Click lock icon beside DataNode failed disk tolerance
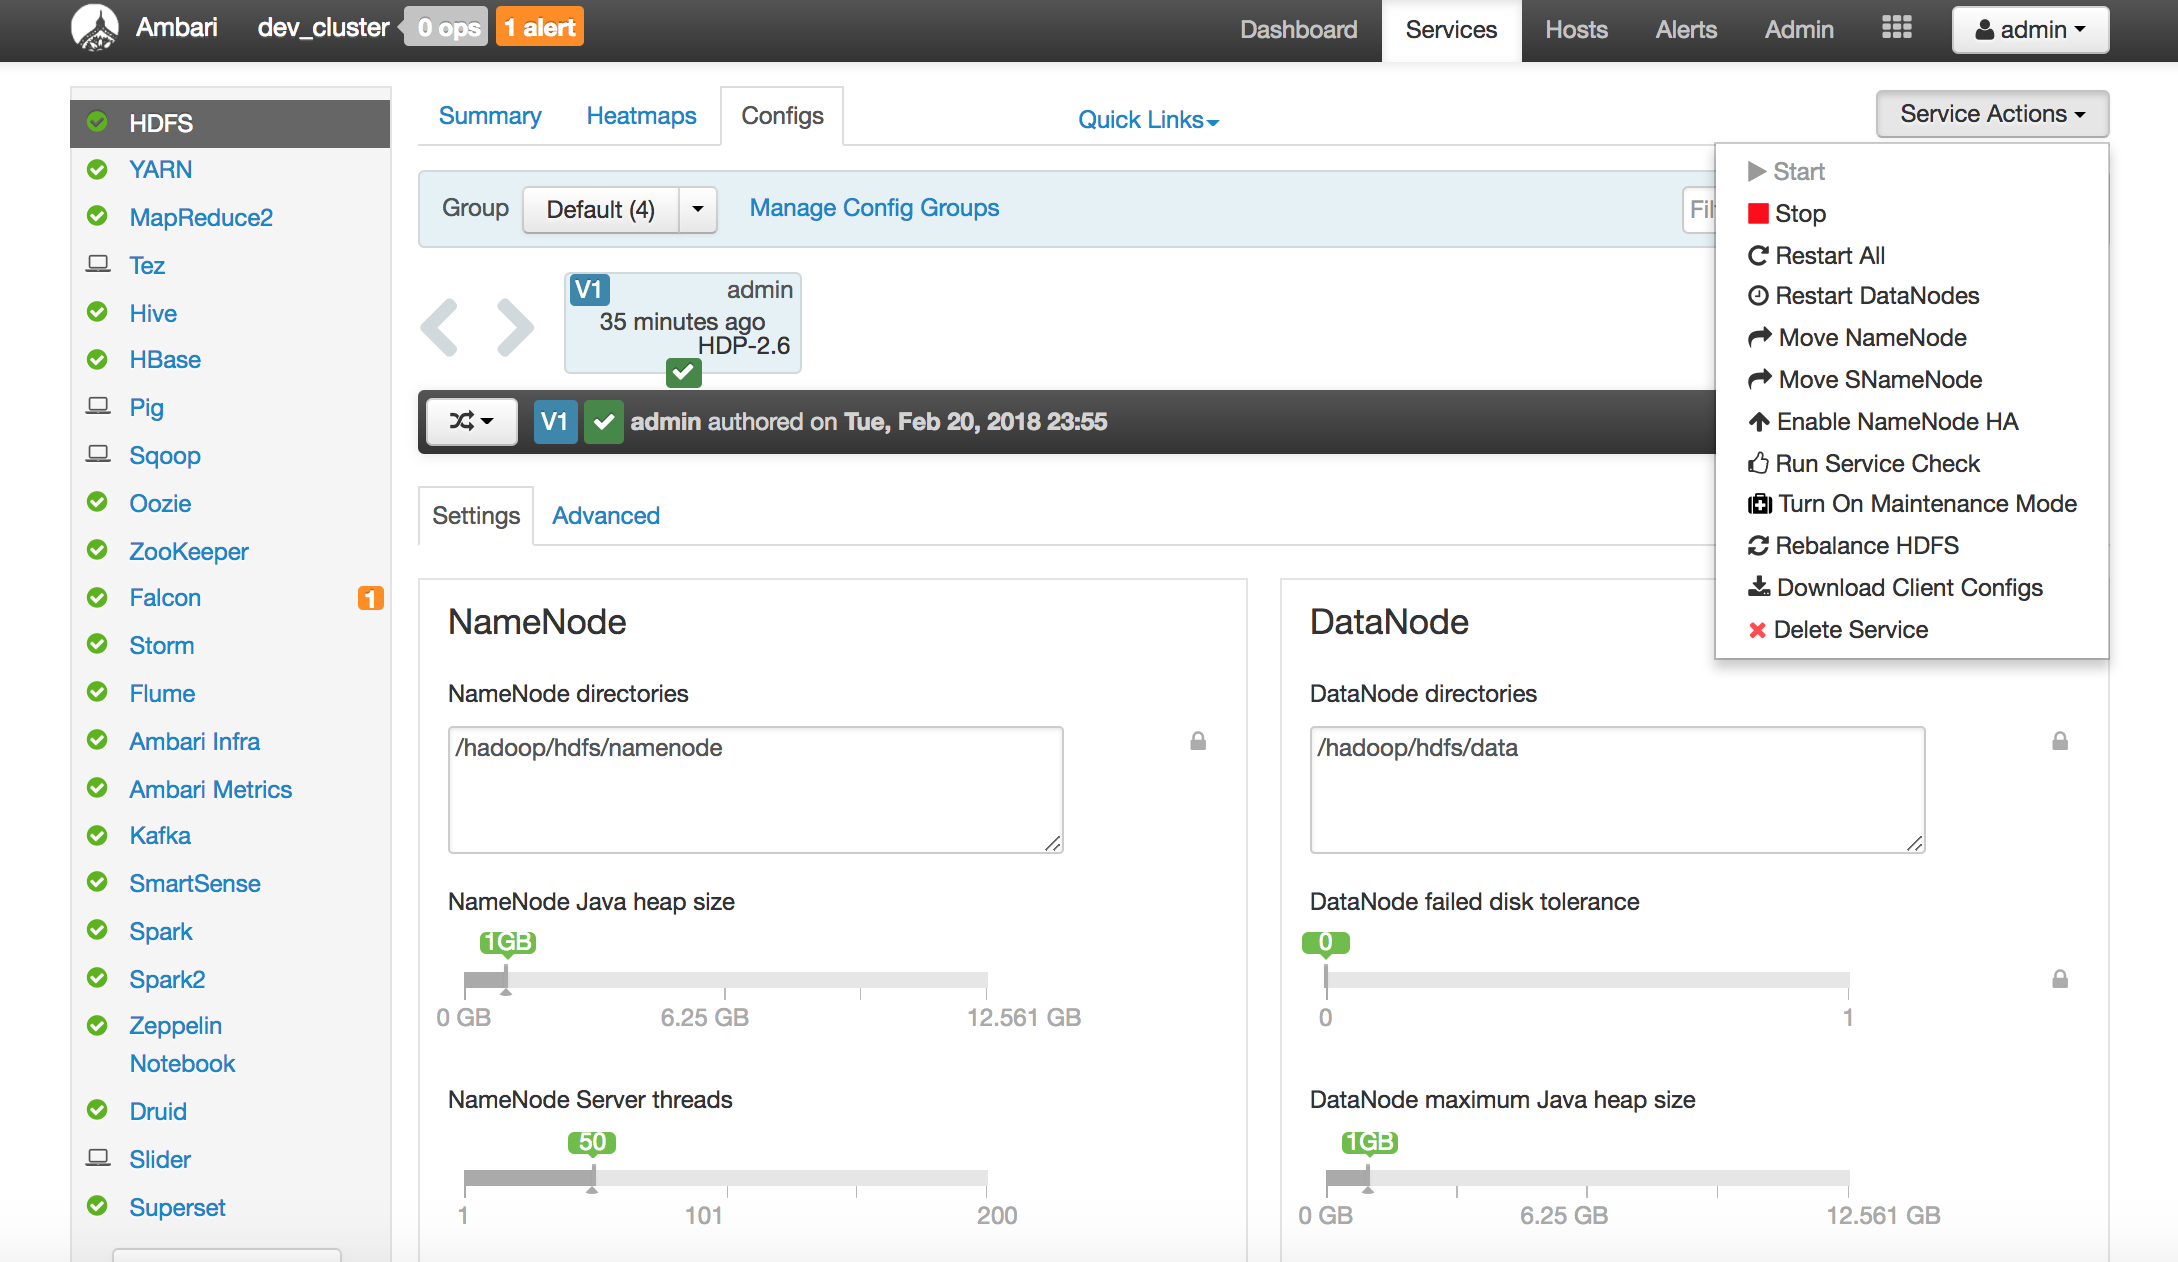Image resolution: width=2178 pixels, height=1262 pixels. coord(2059,979)
